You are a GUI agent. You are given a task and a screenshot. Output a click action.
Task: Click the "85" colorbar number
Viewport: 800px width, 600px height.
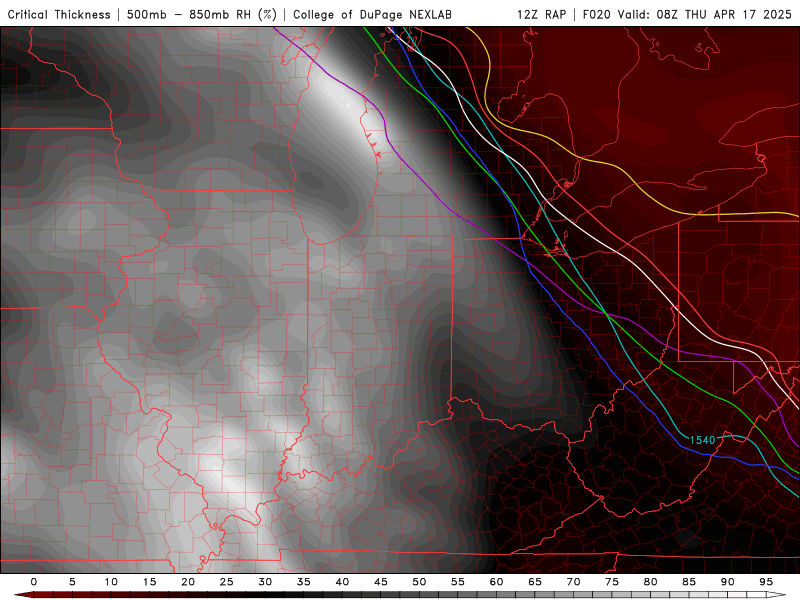coord(689,582)
